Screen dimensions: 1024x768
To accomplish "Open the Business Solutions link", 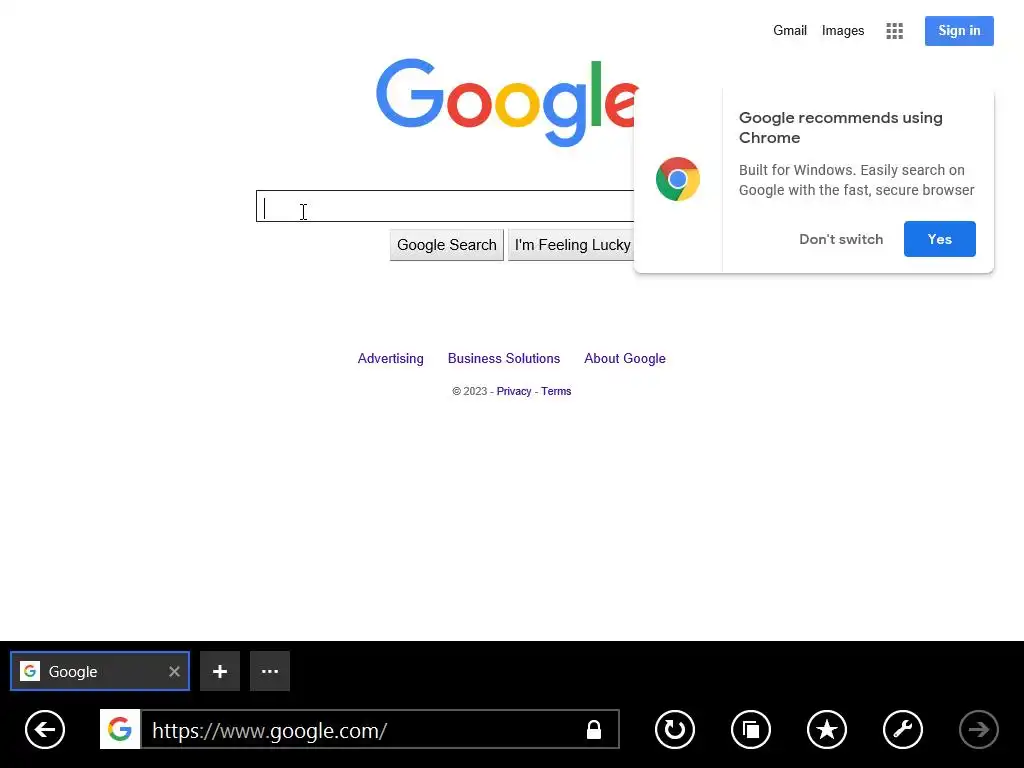I will pos(504,359).
